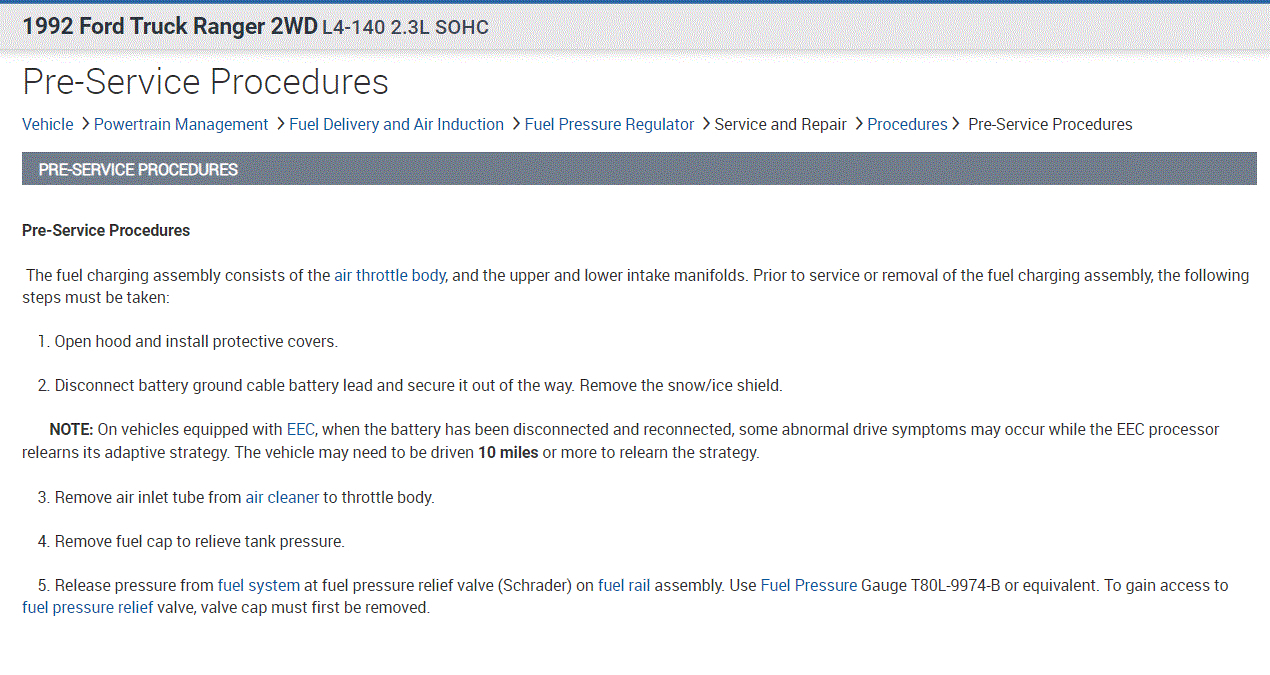Click the chevron before Powertrain Management
This screenshot has width=1270, height=675.
(x=84, y=124)
